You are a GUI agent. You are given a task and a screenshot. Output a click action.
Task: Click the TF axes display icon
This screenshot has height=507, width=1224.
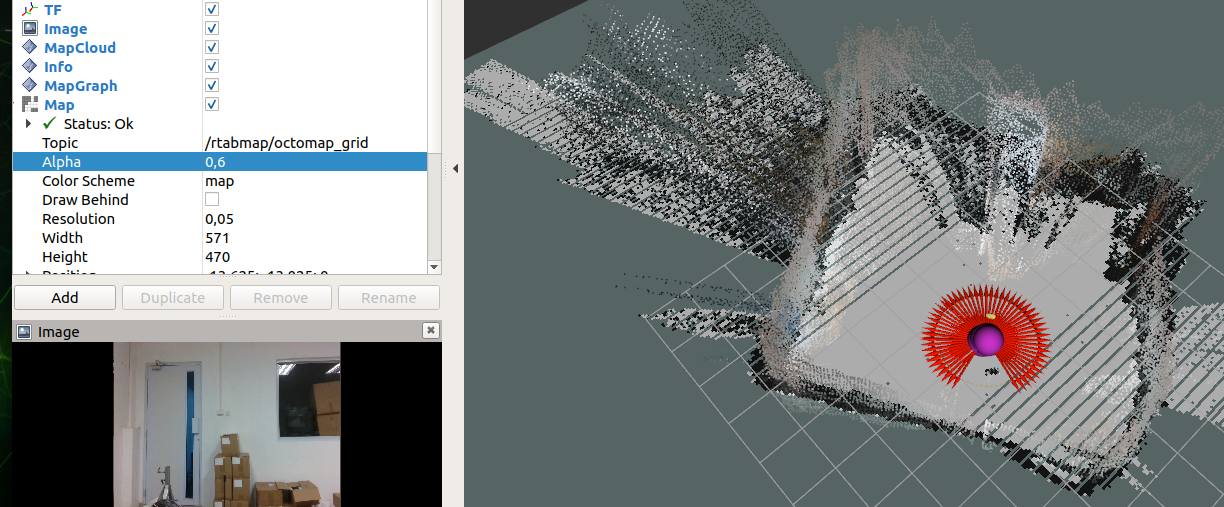point(29,9)
